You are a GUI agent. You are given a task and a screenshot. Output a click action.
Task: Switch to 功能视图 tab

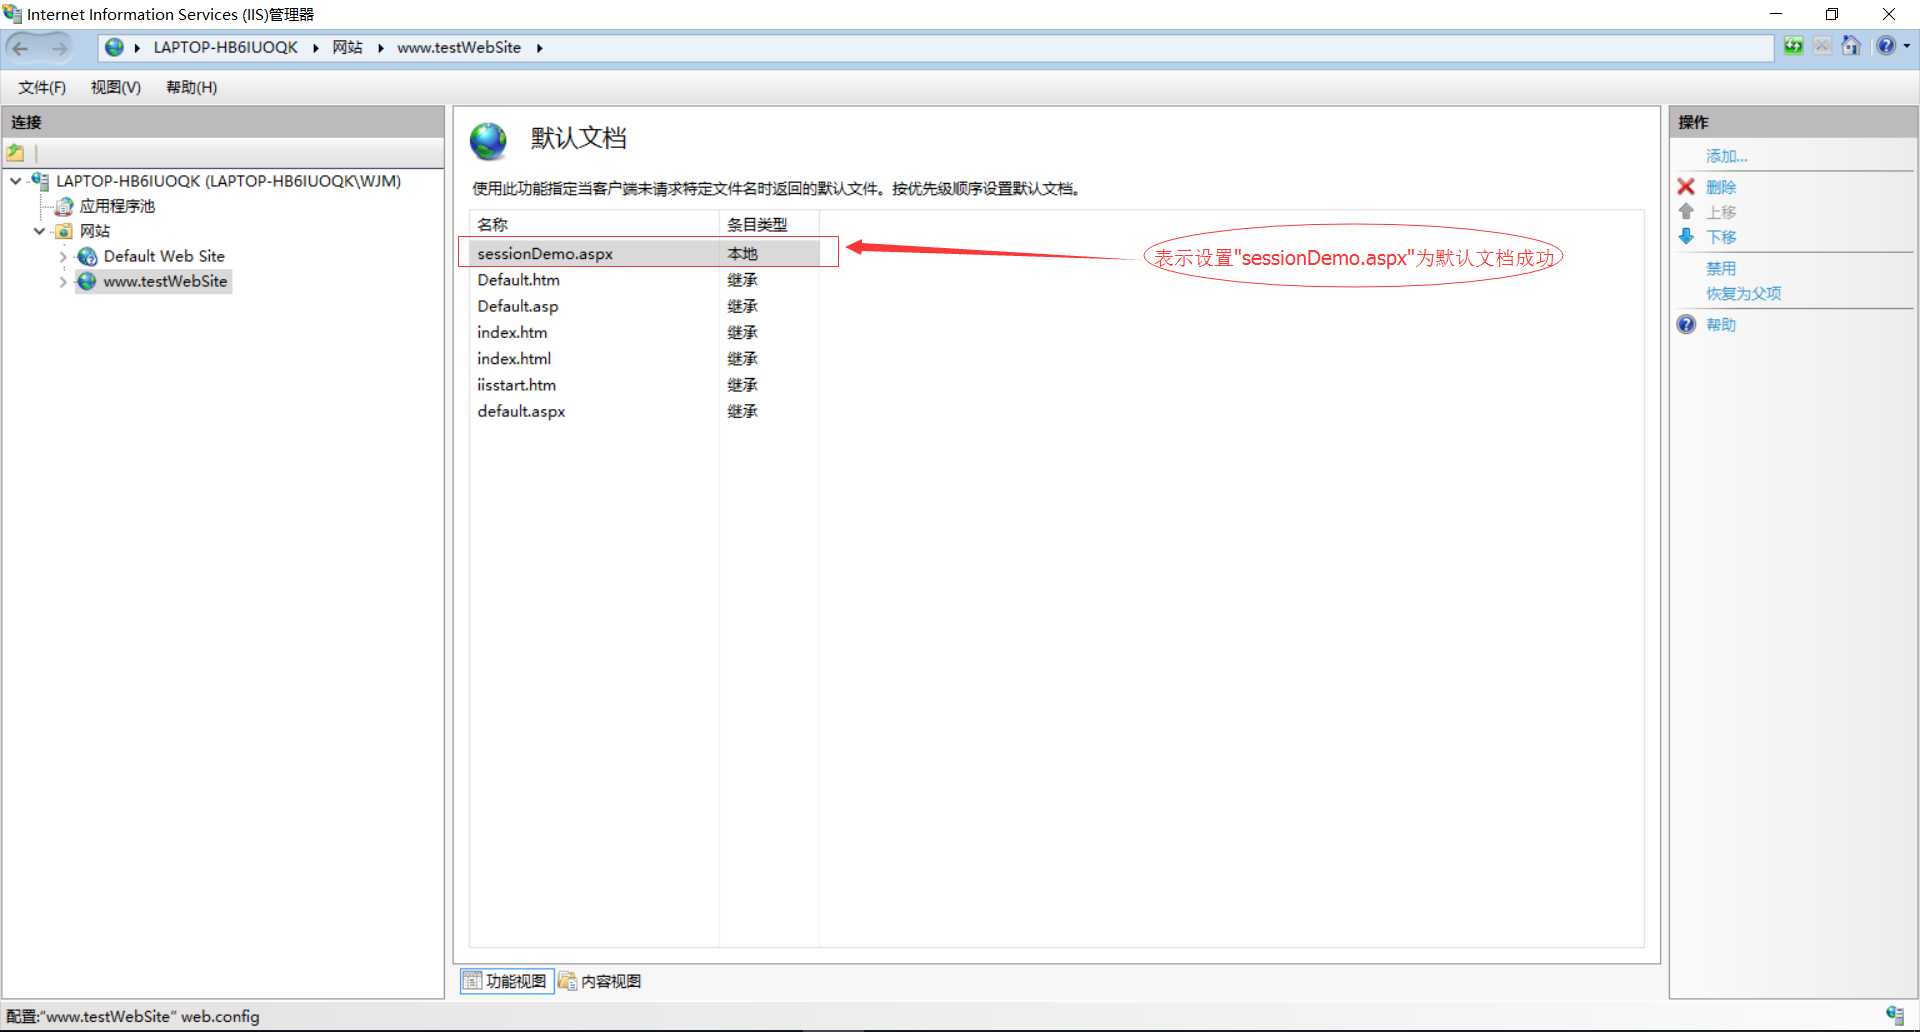[x=507, y=981]
